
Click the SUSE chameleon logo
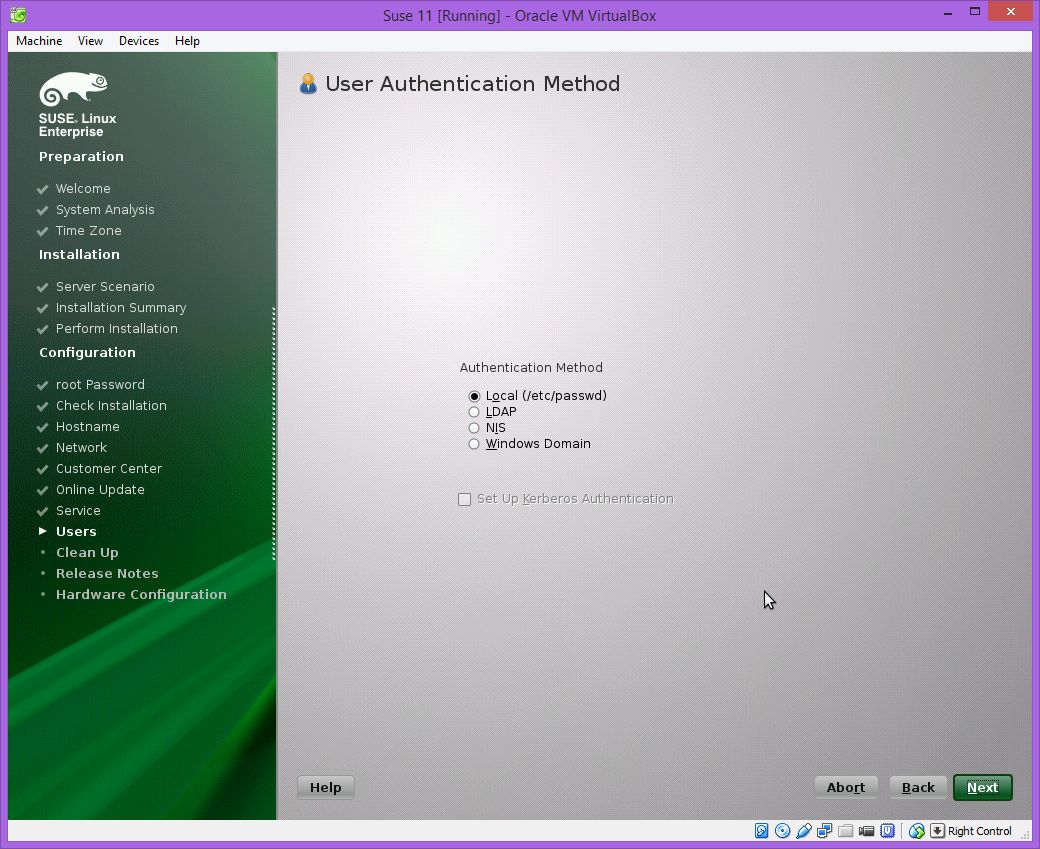[73, 89]
